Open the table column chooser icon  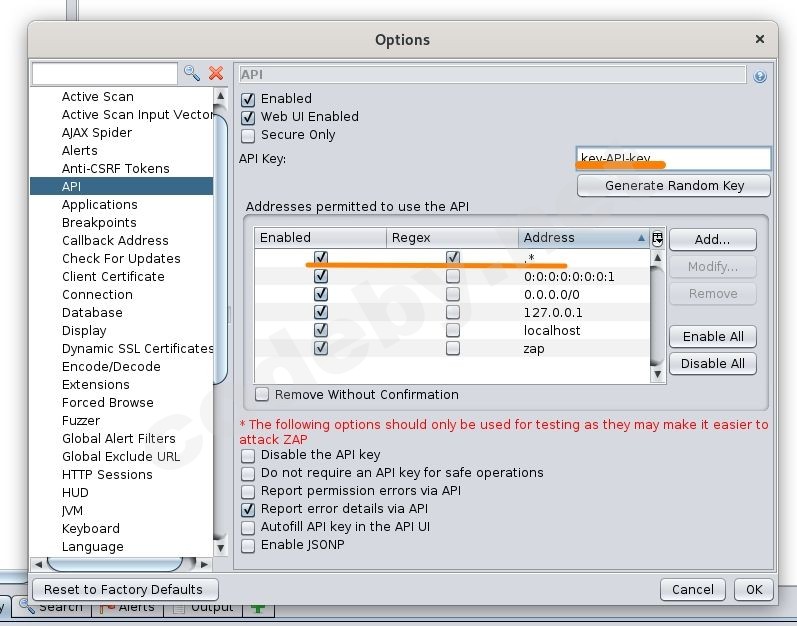pyautogui.click(x=657, y=238)
